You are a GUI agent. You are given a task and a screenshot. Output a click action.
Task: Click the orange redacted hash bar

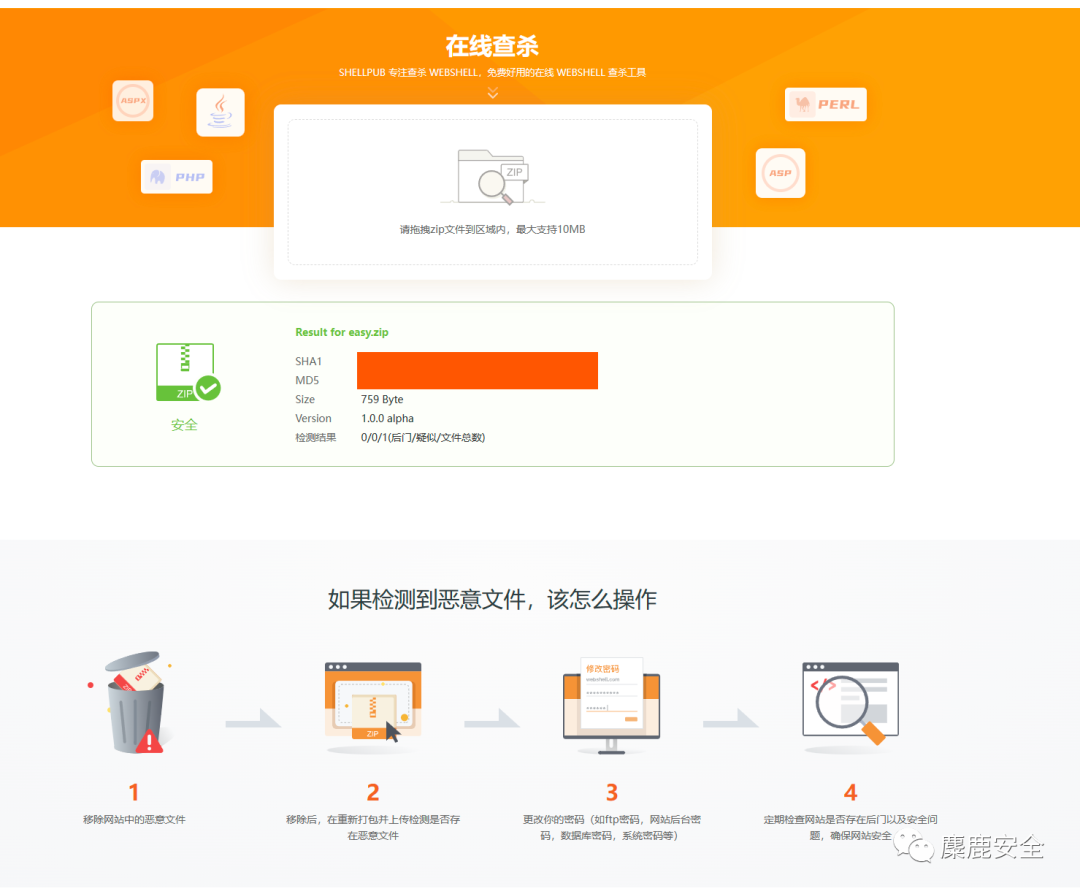pos(477,370)
